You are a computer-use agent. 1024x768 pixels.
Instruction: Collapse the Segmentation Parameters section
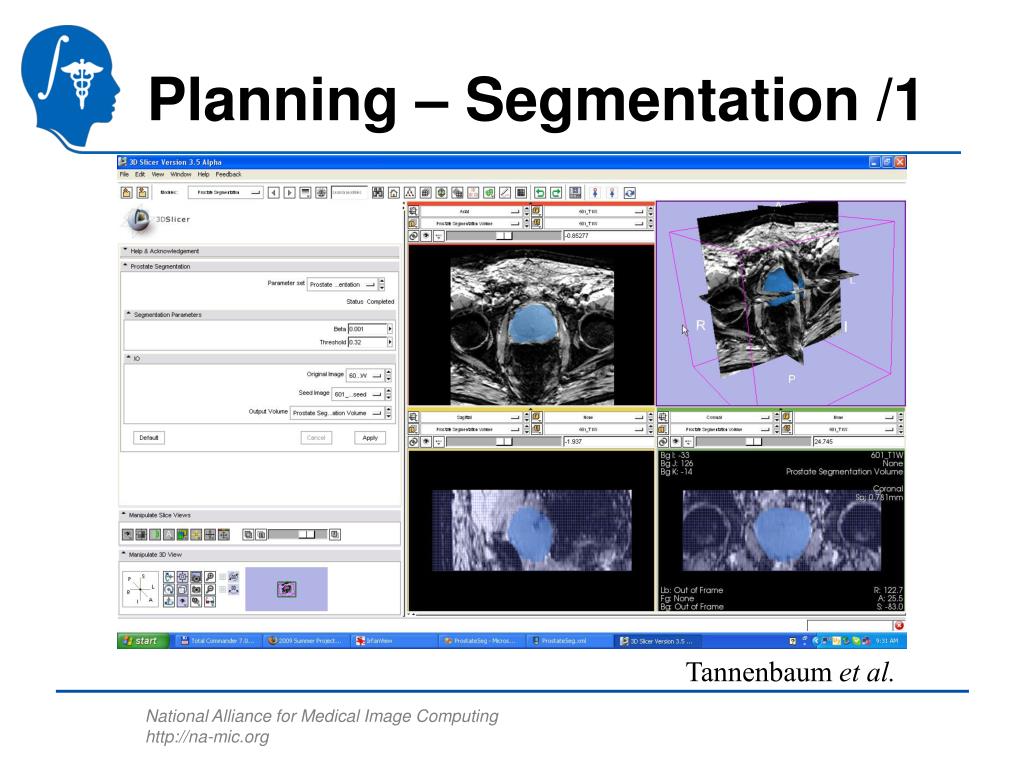129,314
